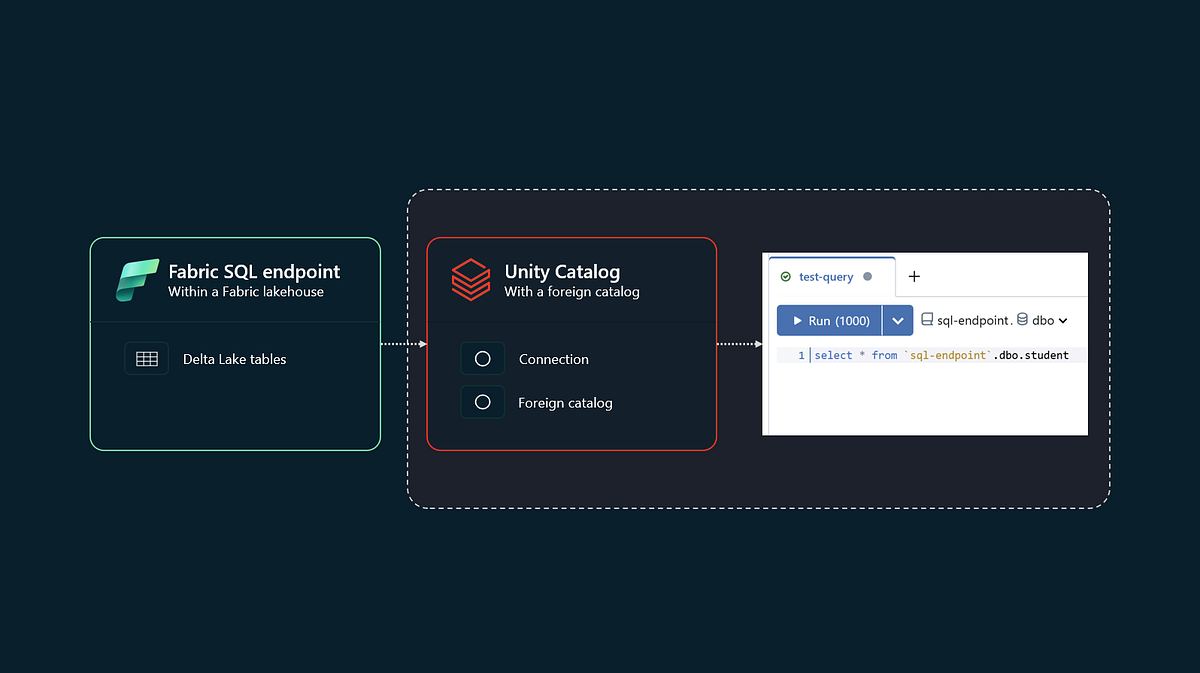Viewport: 1200px width, 673px height.
Task: Click the gray status dot on test-query tab
Action: click(x=868, y=277)
